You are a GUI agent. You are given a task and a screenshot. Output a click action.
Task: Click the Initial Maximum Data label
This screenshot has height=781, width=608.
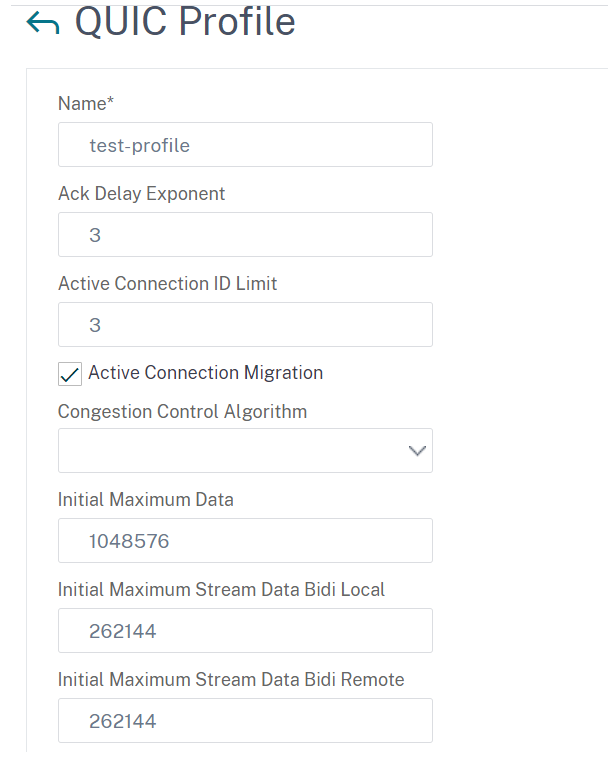[145, 500]
